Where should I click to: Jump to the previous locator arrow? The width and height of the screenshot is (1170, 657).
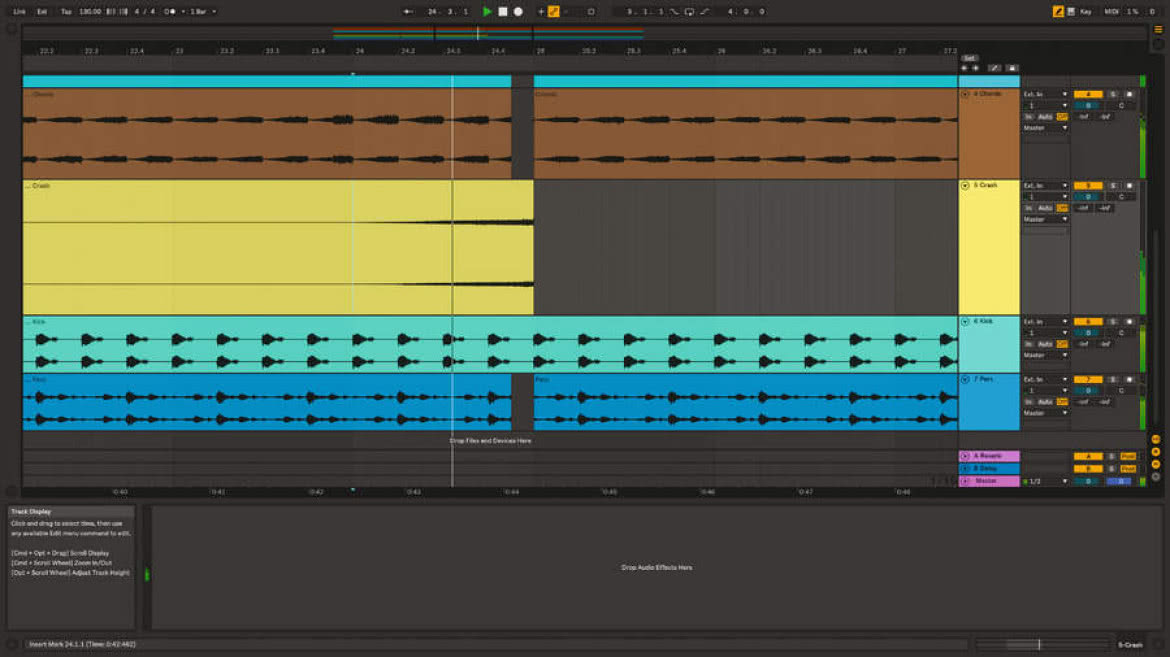(964, 68)
